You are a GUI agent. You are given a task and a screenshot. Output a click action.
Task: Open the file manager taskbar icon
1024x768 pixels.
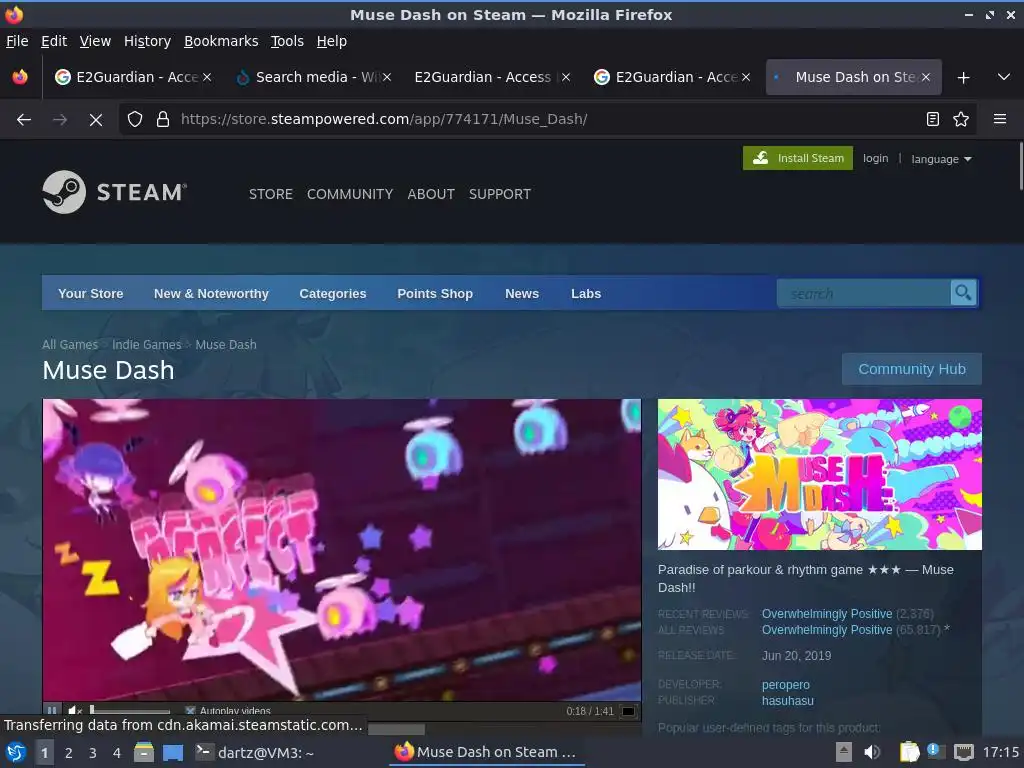click(144, 752)
